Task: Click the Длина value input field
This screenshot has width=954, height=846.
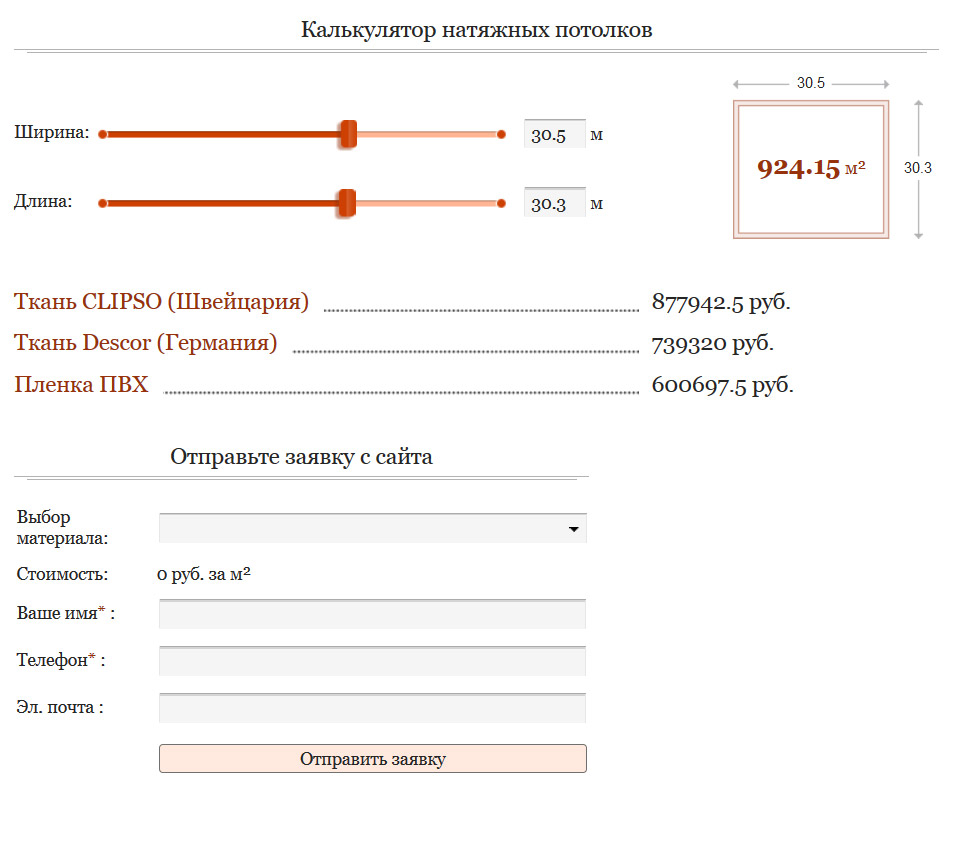Action: click(x=554, y=204)
